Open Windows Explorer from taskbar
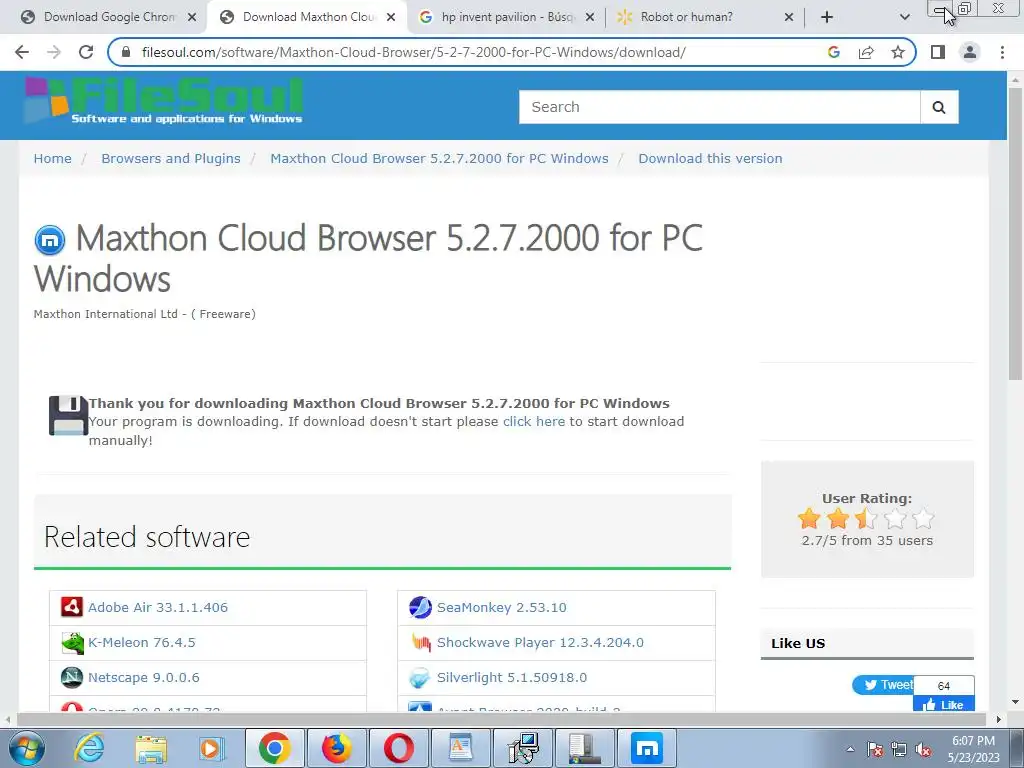Viewport: 1024px width, 768px height. (x=151, y=748)
